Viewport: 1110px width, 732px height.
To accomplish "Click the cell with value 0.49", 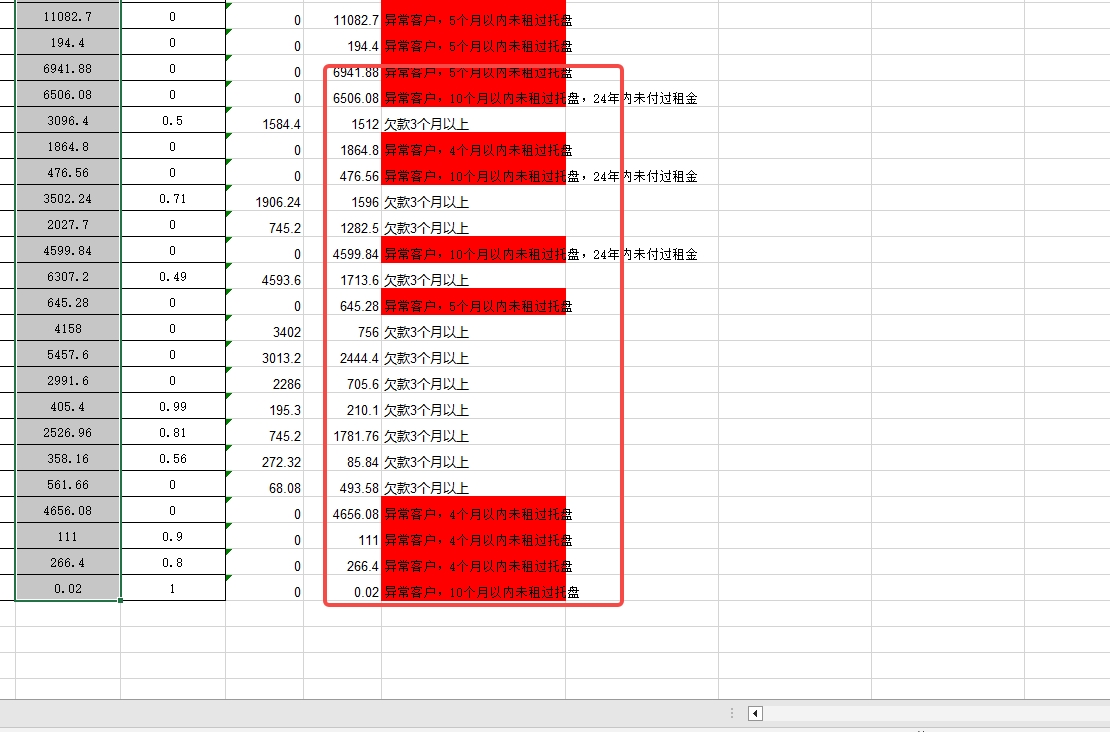I will 173,276.
